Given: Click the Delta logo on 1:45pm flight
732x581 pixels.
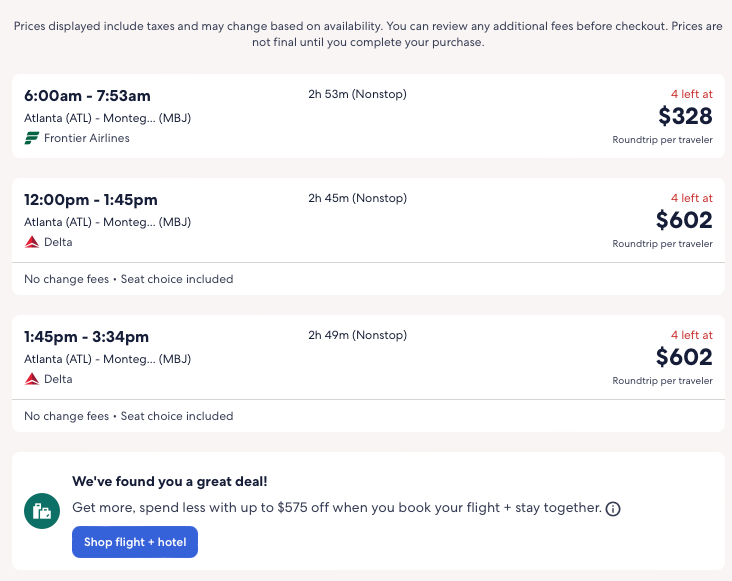Looking at the screenshot, I should point(32,379).
